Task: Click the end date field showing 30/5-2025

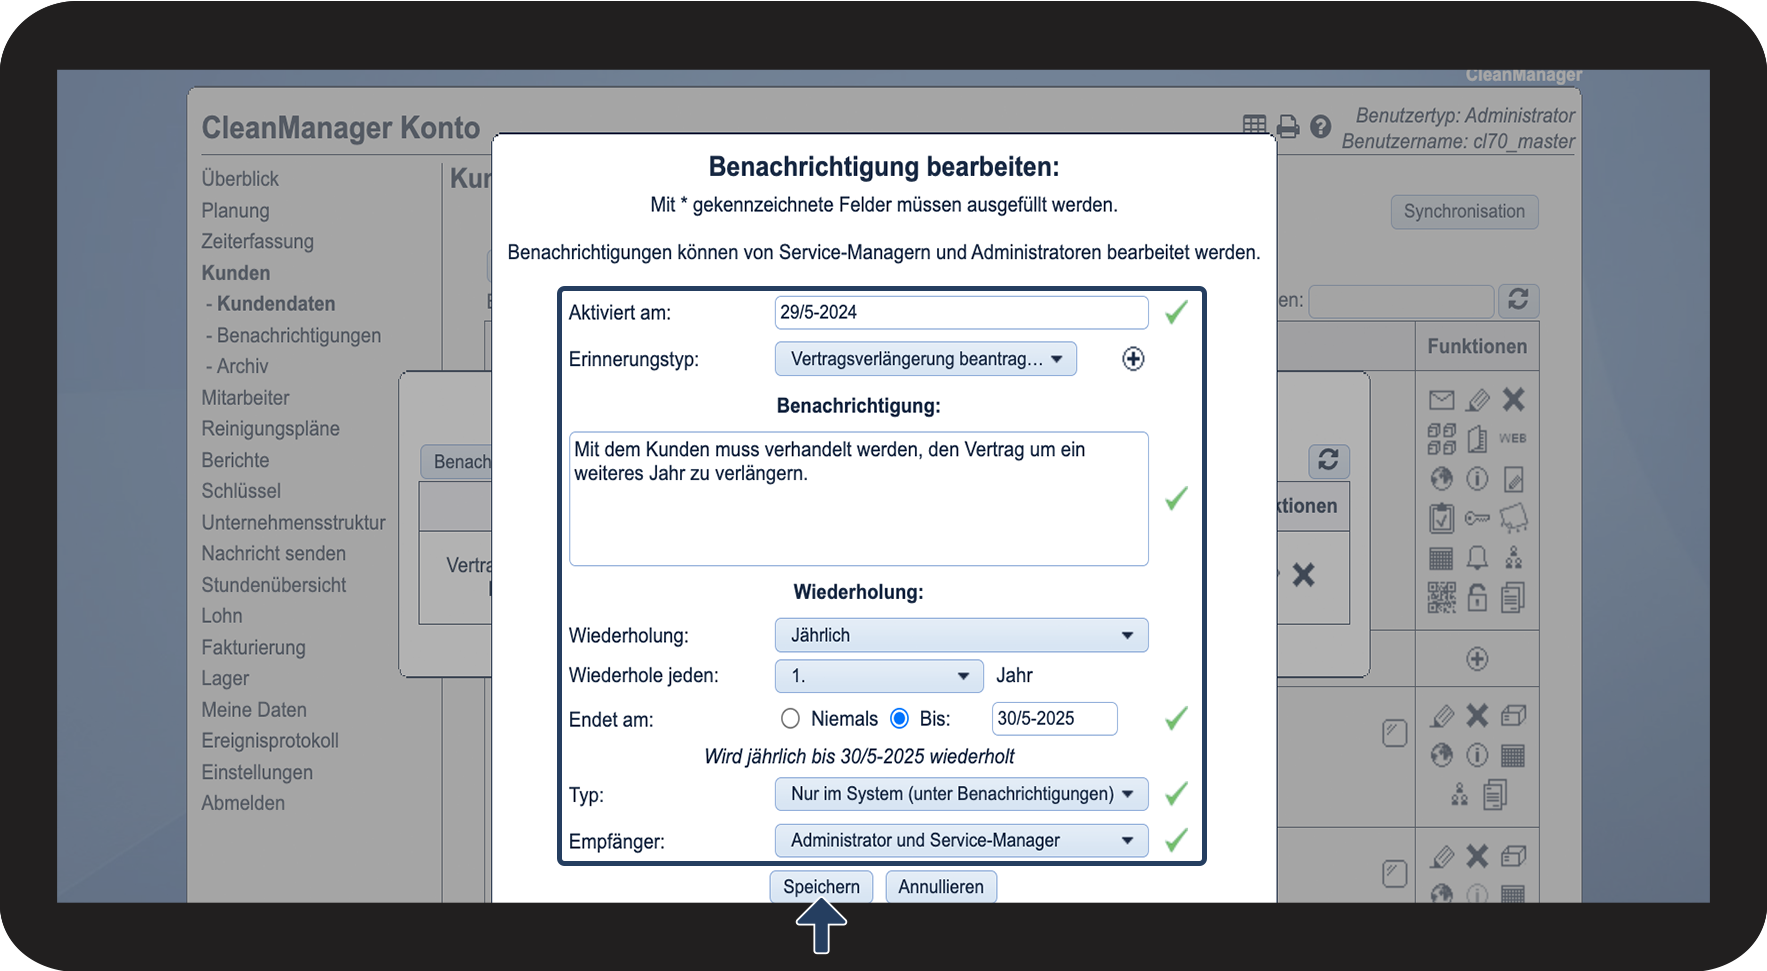Action: click(x=1054, y=719)
